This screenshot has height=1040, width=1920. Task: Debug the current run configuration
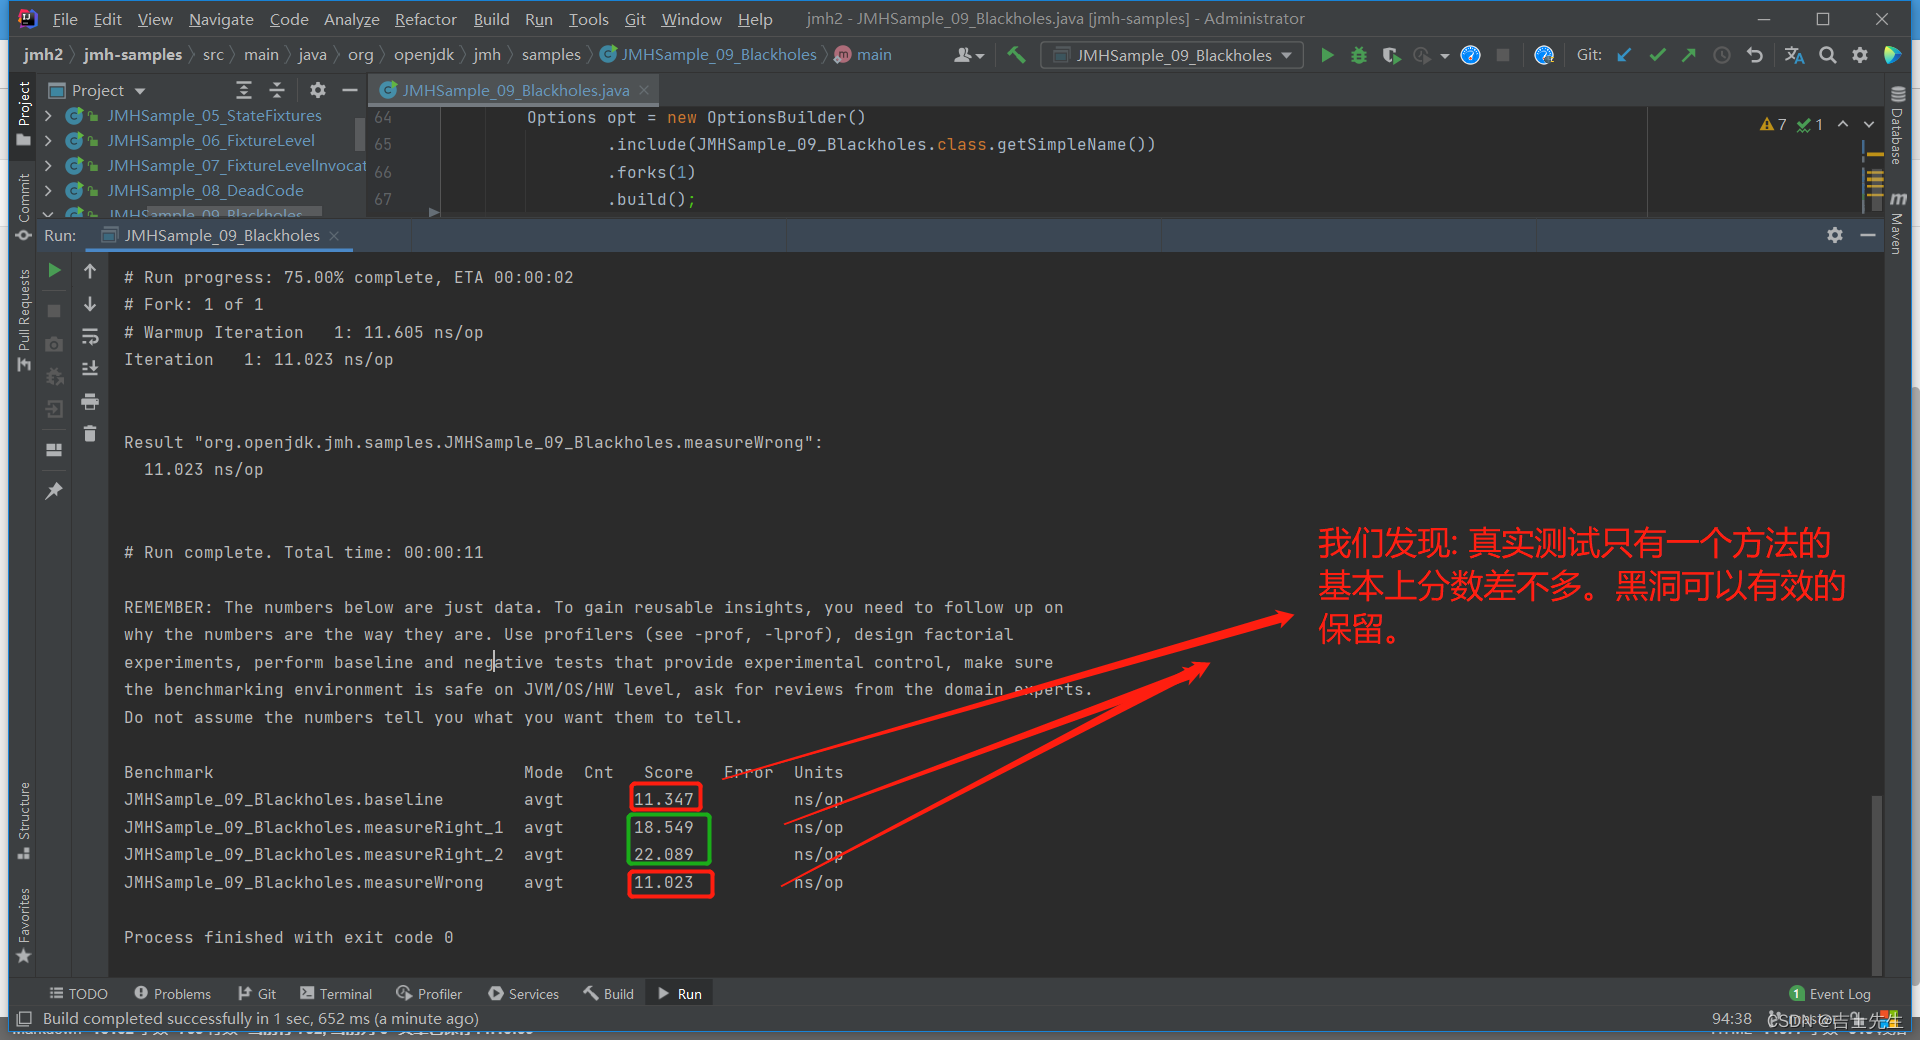(1358, 55)
